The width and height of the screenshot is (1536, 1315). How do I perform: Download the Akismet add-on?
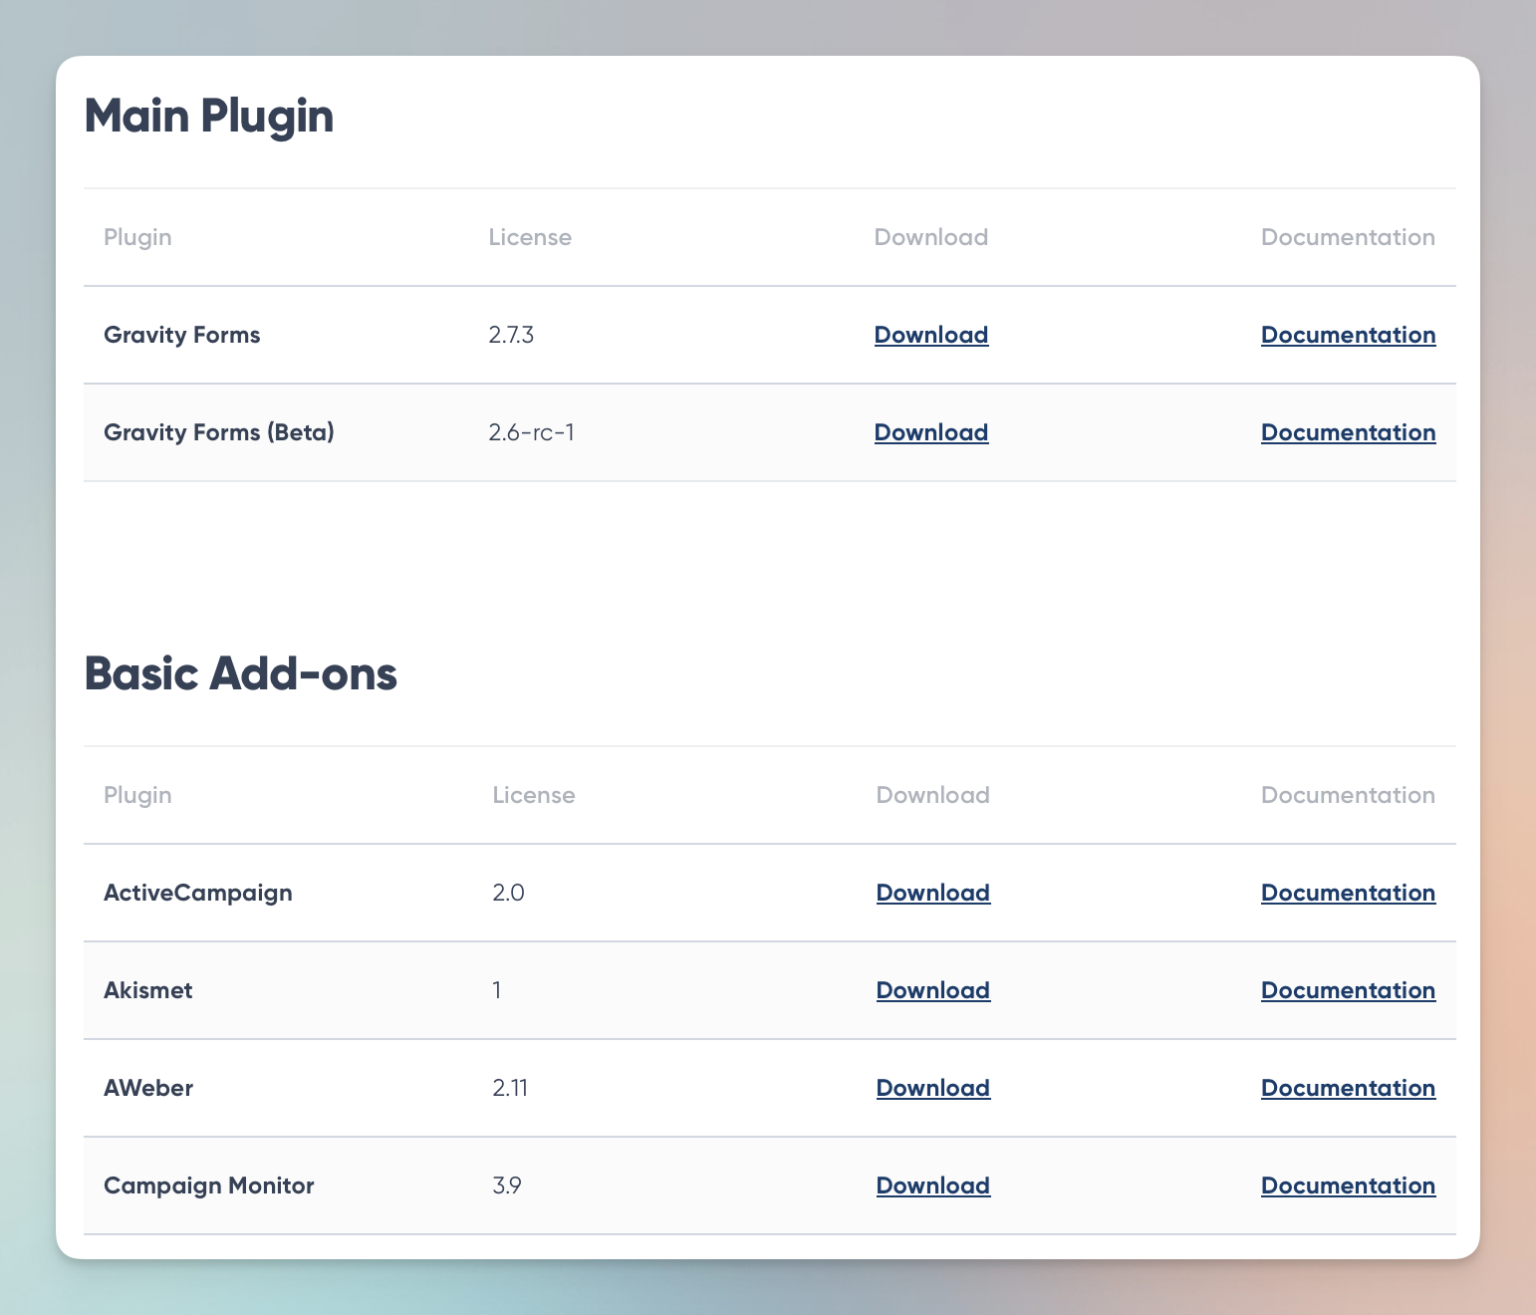(x=932, y=990)
